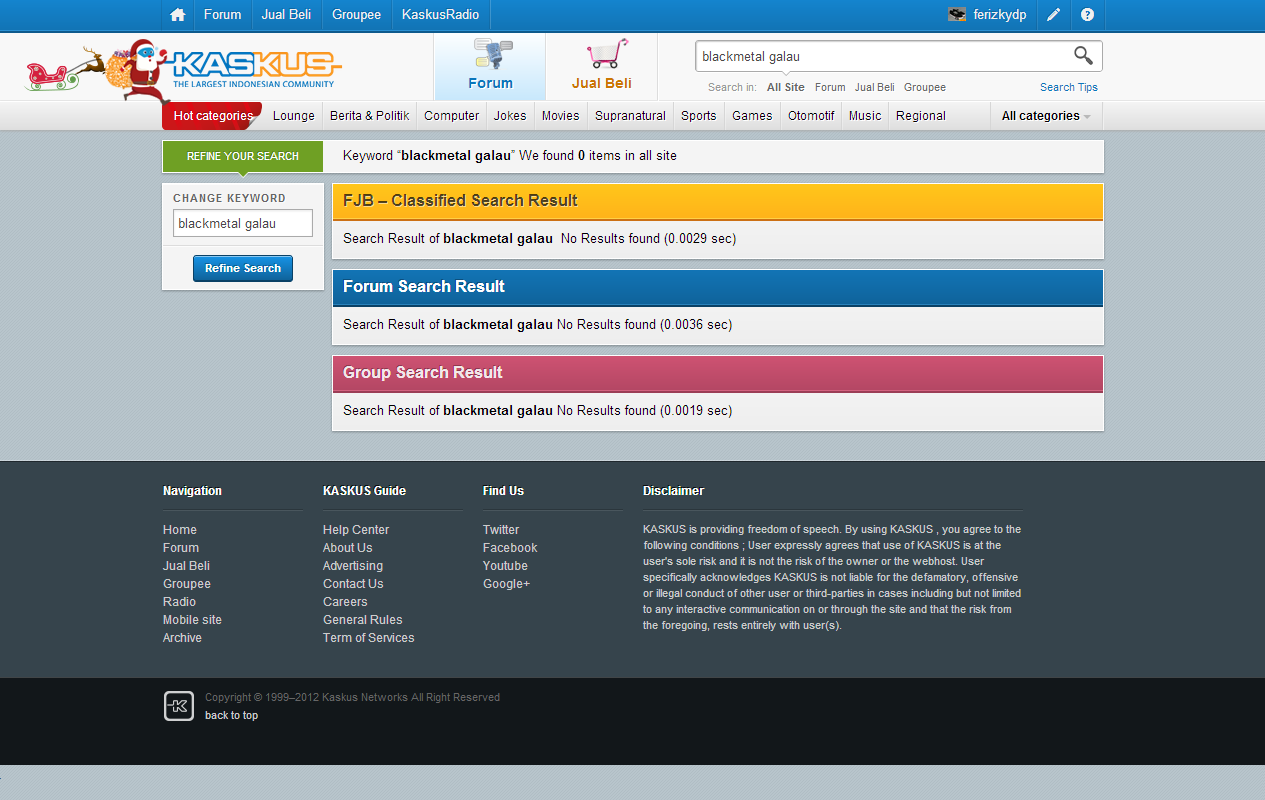
Task: Open Forum in the top bar
Action: 222,15
